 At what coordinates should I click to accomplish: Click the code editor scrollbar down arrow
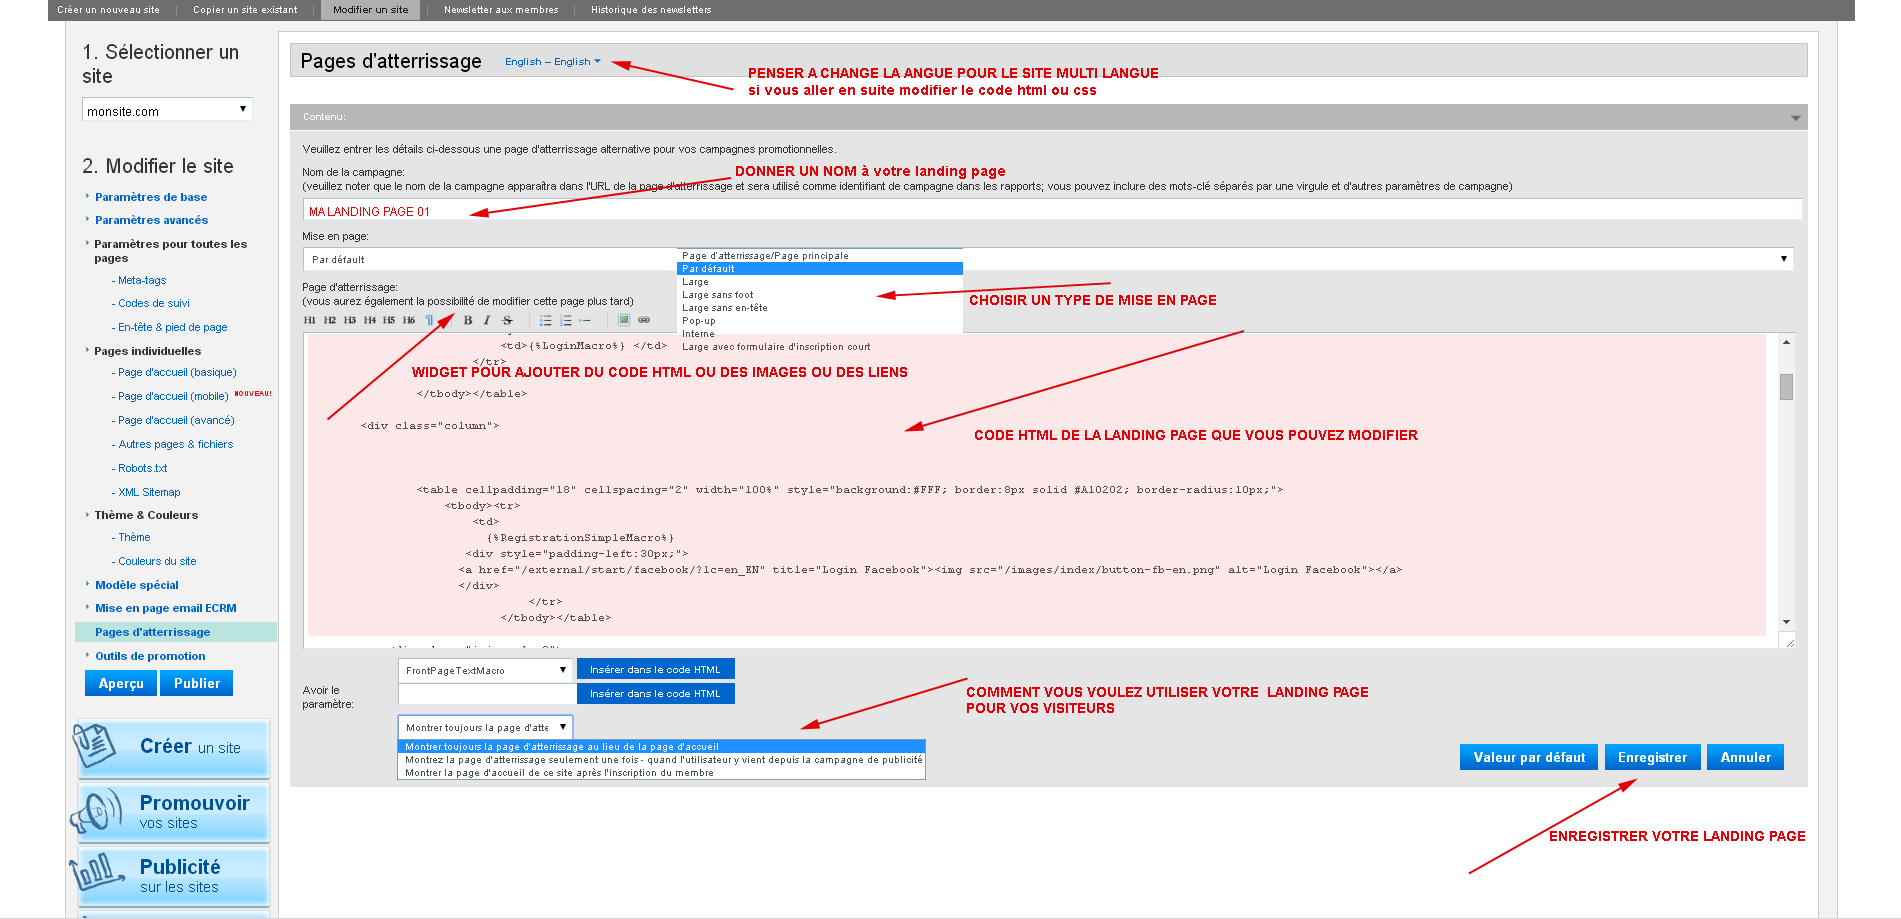[1786, 622]
